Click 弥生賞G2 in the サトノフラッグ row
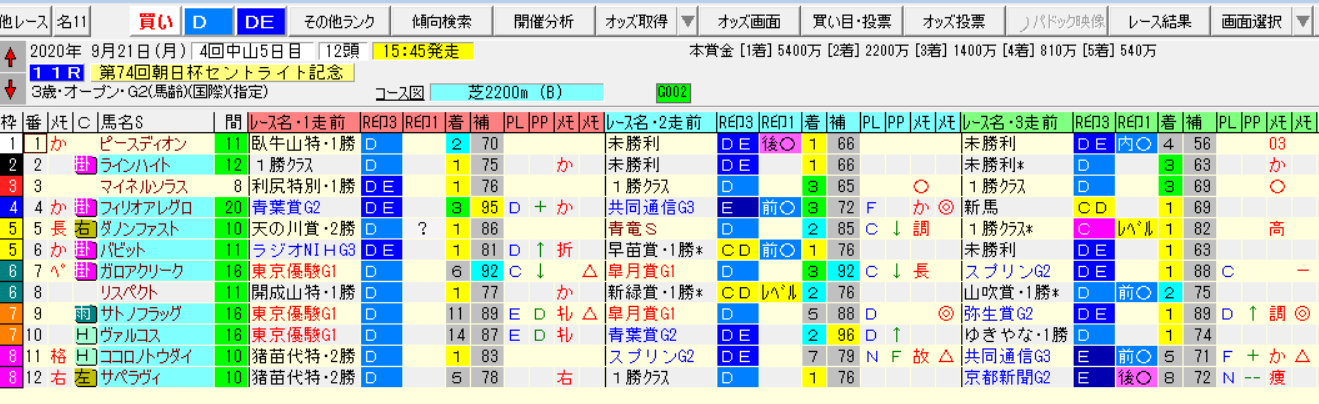This screenshot has height=404, width=1319. (x=999, y=314)
